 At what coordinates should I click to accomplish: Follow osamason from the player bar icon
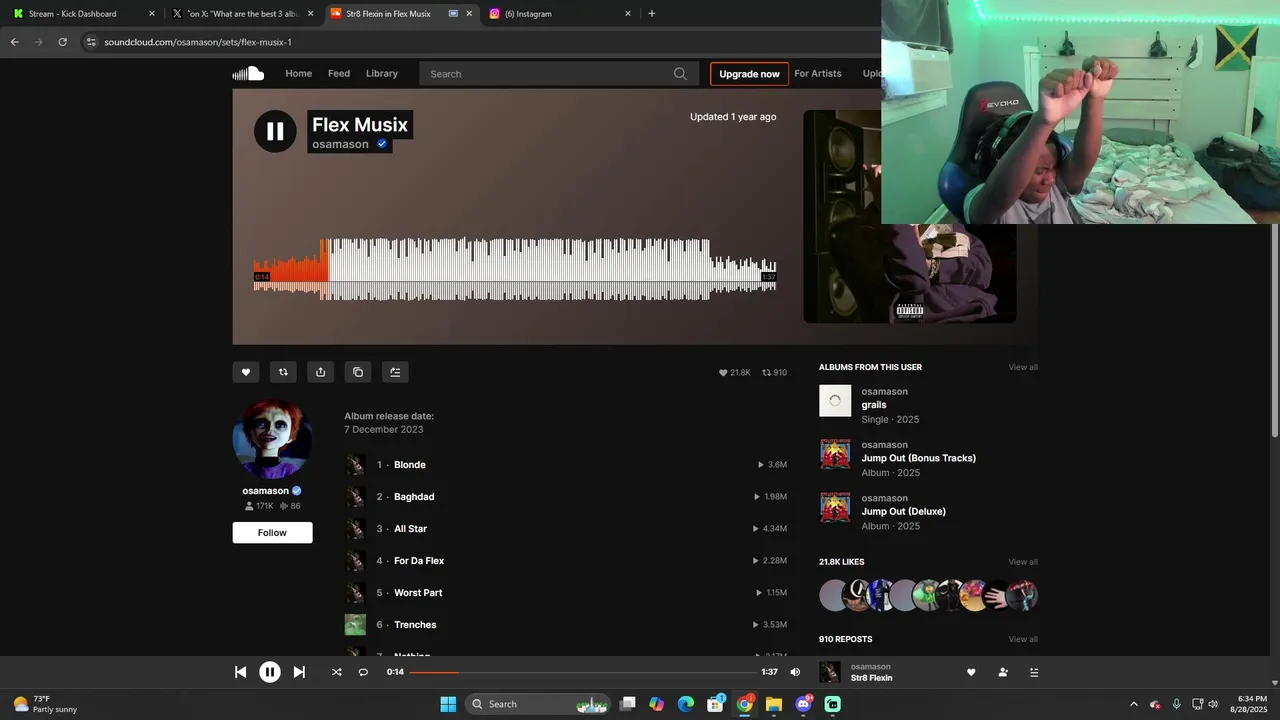coord(1003,672)
